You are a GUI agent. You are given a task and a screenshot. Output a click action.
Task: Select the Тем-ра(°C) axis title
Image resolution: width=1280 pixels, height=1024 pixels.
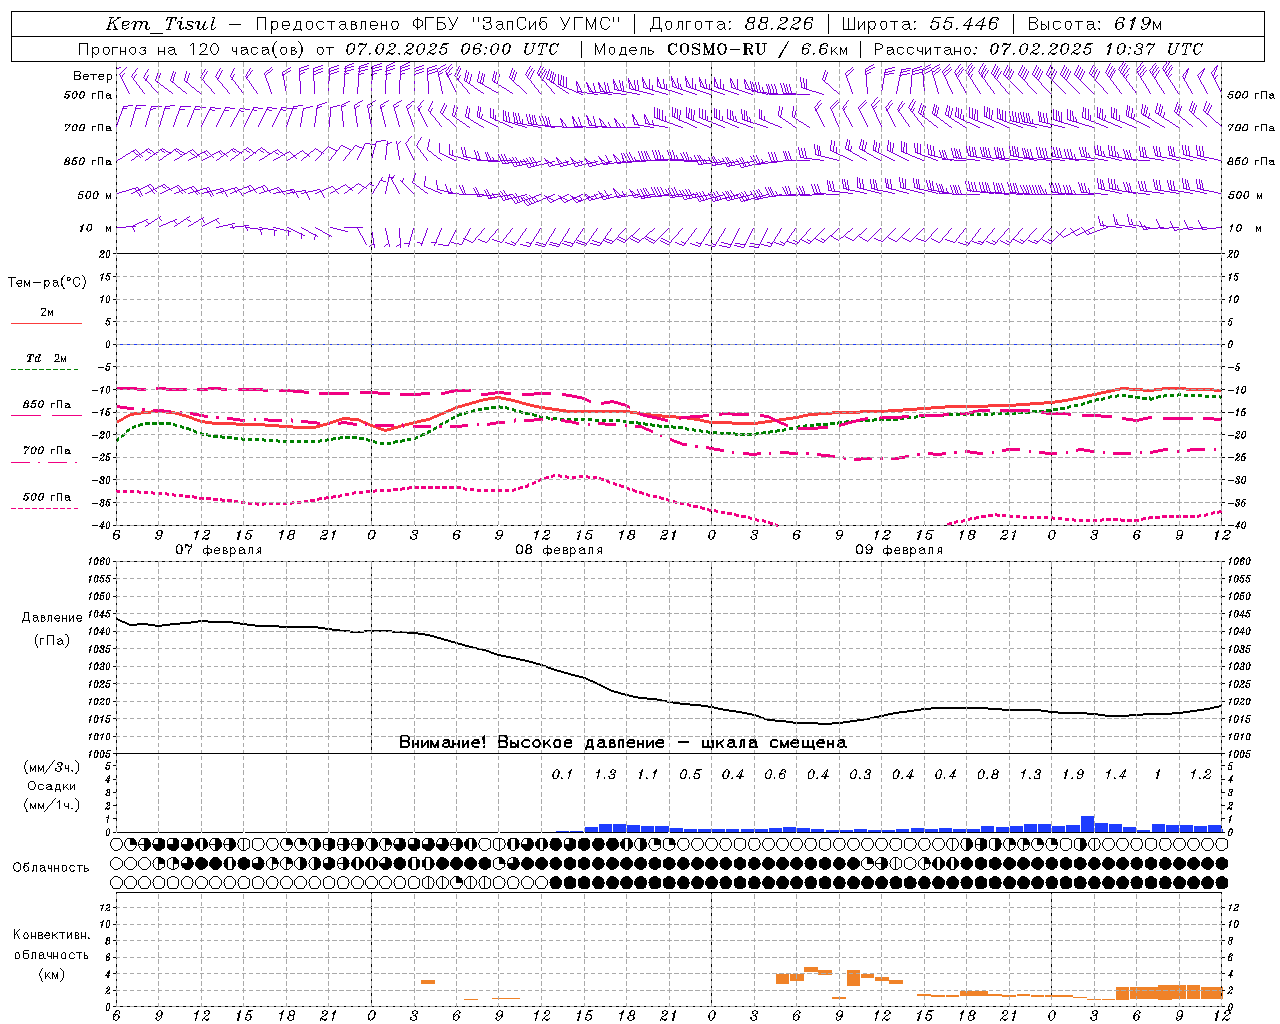(47, 283)
